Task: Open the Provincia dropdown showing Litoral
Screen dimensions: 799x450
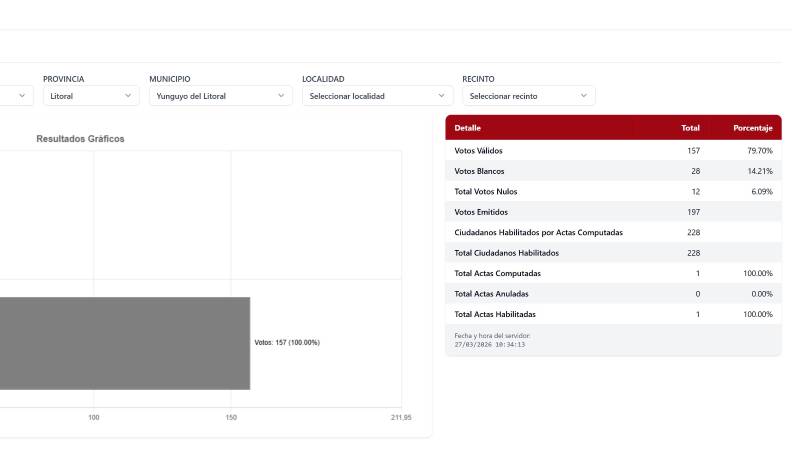Action: (x=90, y=96)
